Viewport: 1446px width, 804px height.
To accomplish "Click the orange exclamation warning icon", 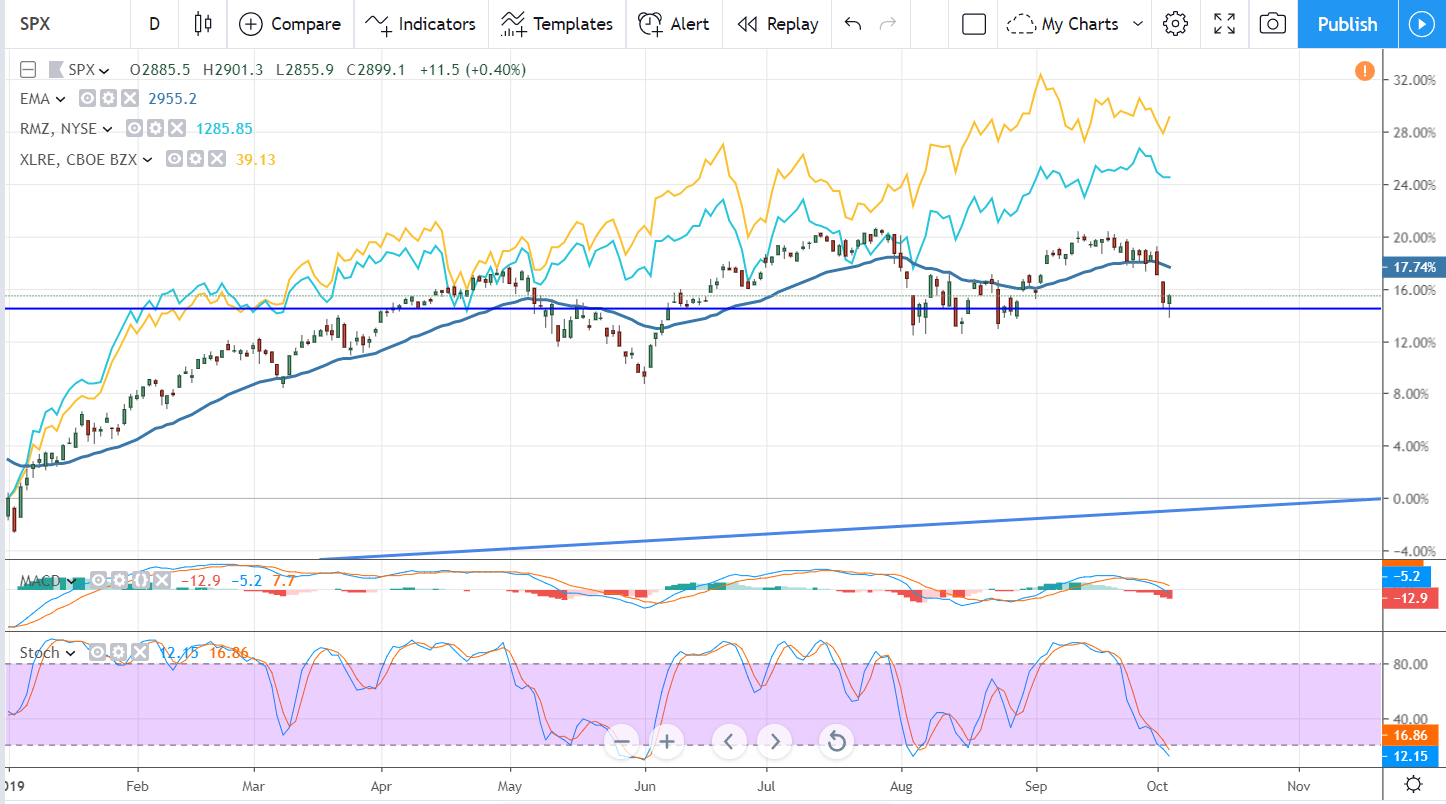I will point(1365,71).
